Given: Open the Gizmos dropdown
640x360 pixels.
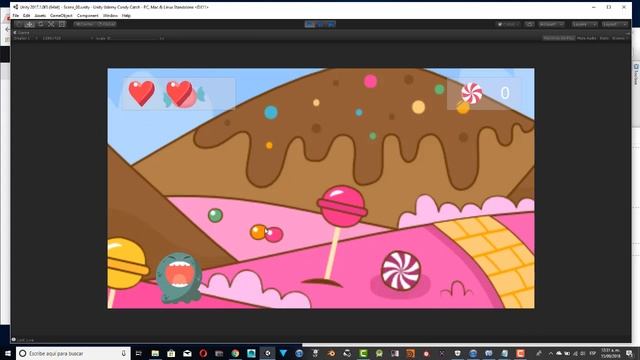Looking at the screenshot, I should click(619, 38).
